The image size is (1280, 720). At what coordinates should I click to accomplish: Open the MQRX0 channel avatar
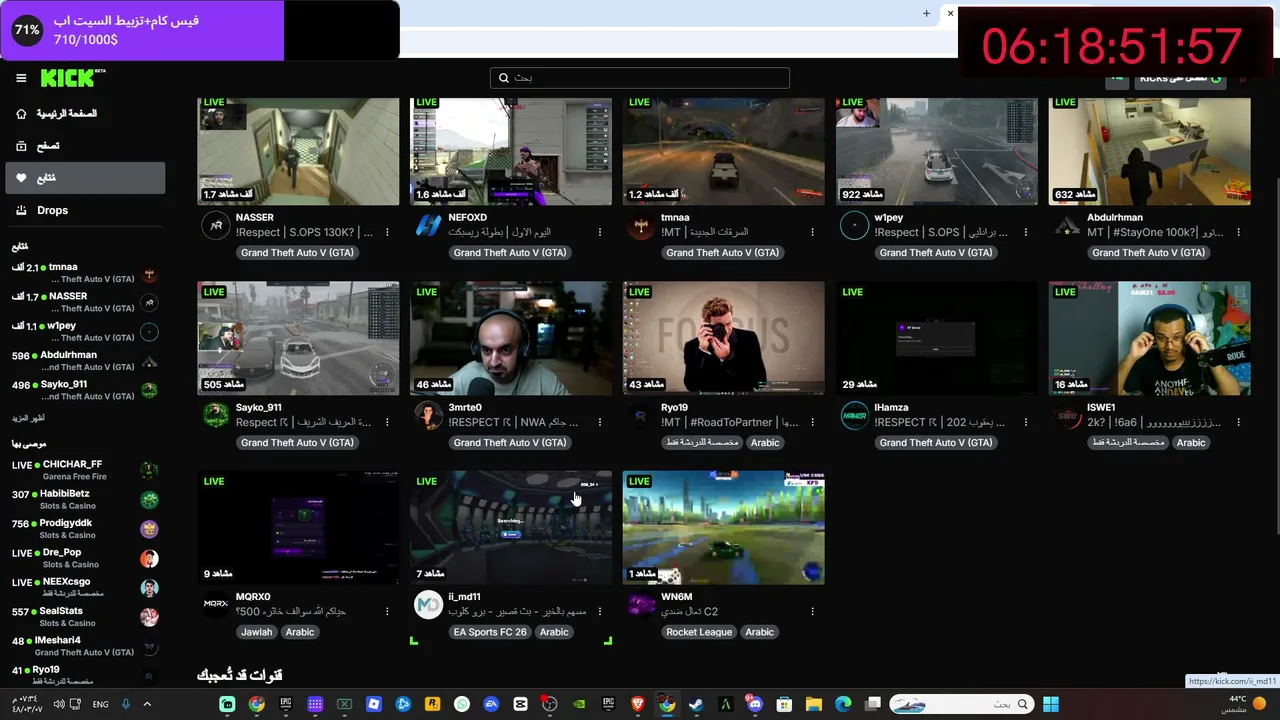pyautogui.click(x=215, y=605)
